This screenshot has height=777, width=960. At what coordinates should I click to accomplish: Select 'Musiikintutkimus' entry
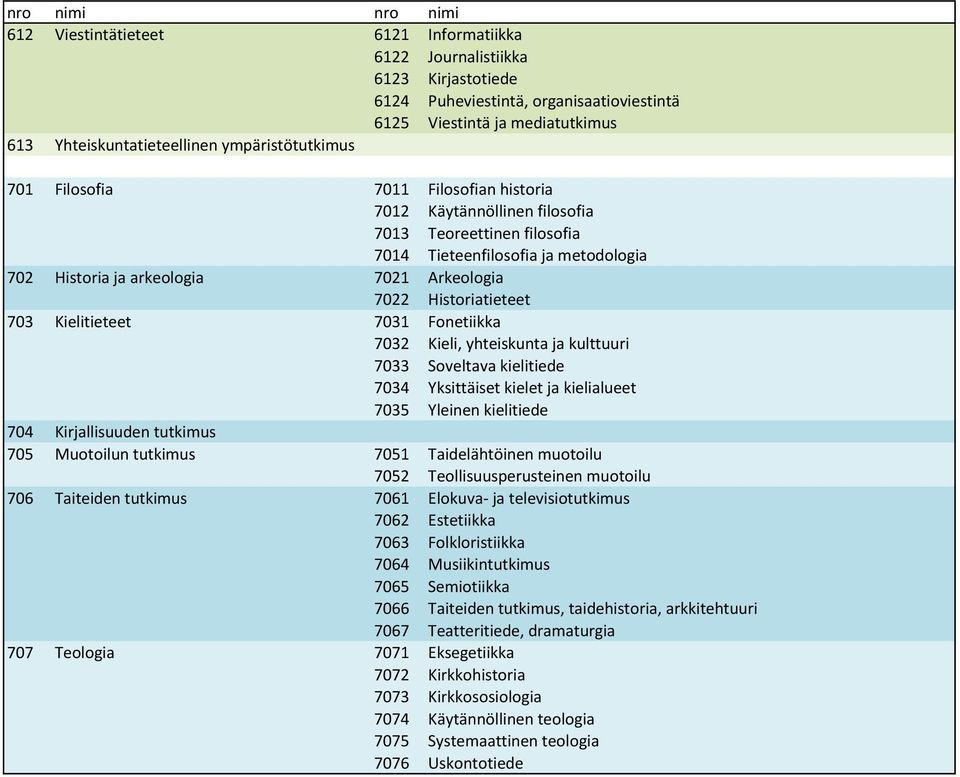point(489,564)
